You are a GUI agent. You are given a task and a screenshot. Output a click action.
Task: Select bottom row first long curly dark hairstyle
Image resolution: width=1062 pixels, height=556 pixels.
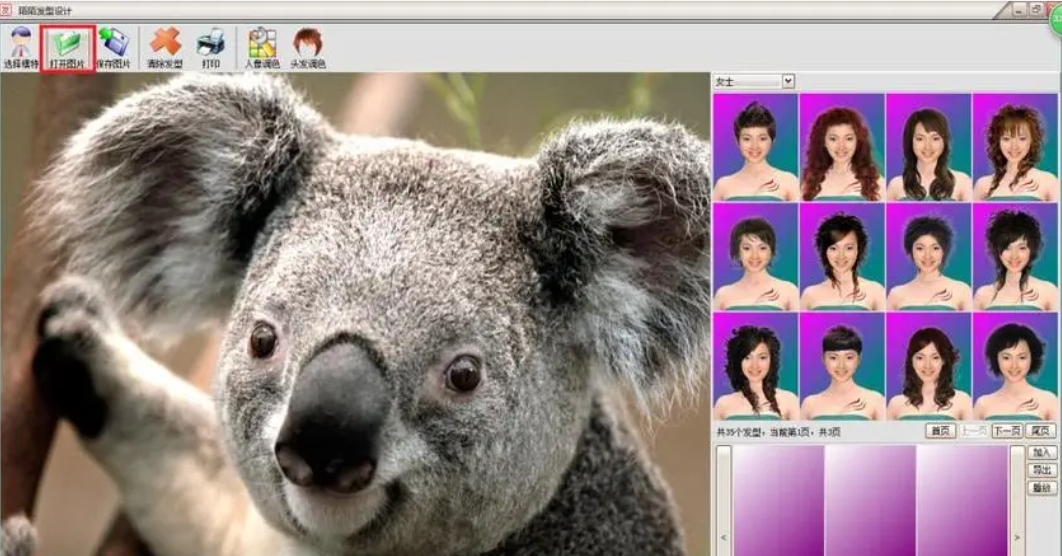(x=755, y=366)
